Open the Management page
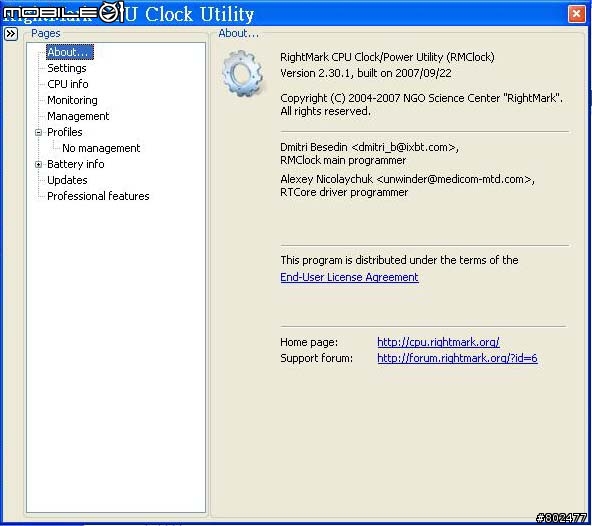The height and width of the screenshot is (526, 592). coord(78,116)
